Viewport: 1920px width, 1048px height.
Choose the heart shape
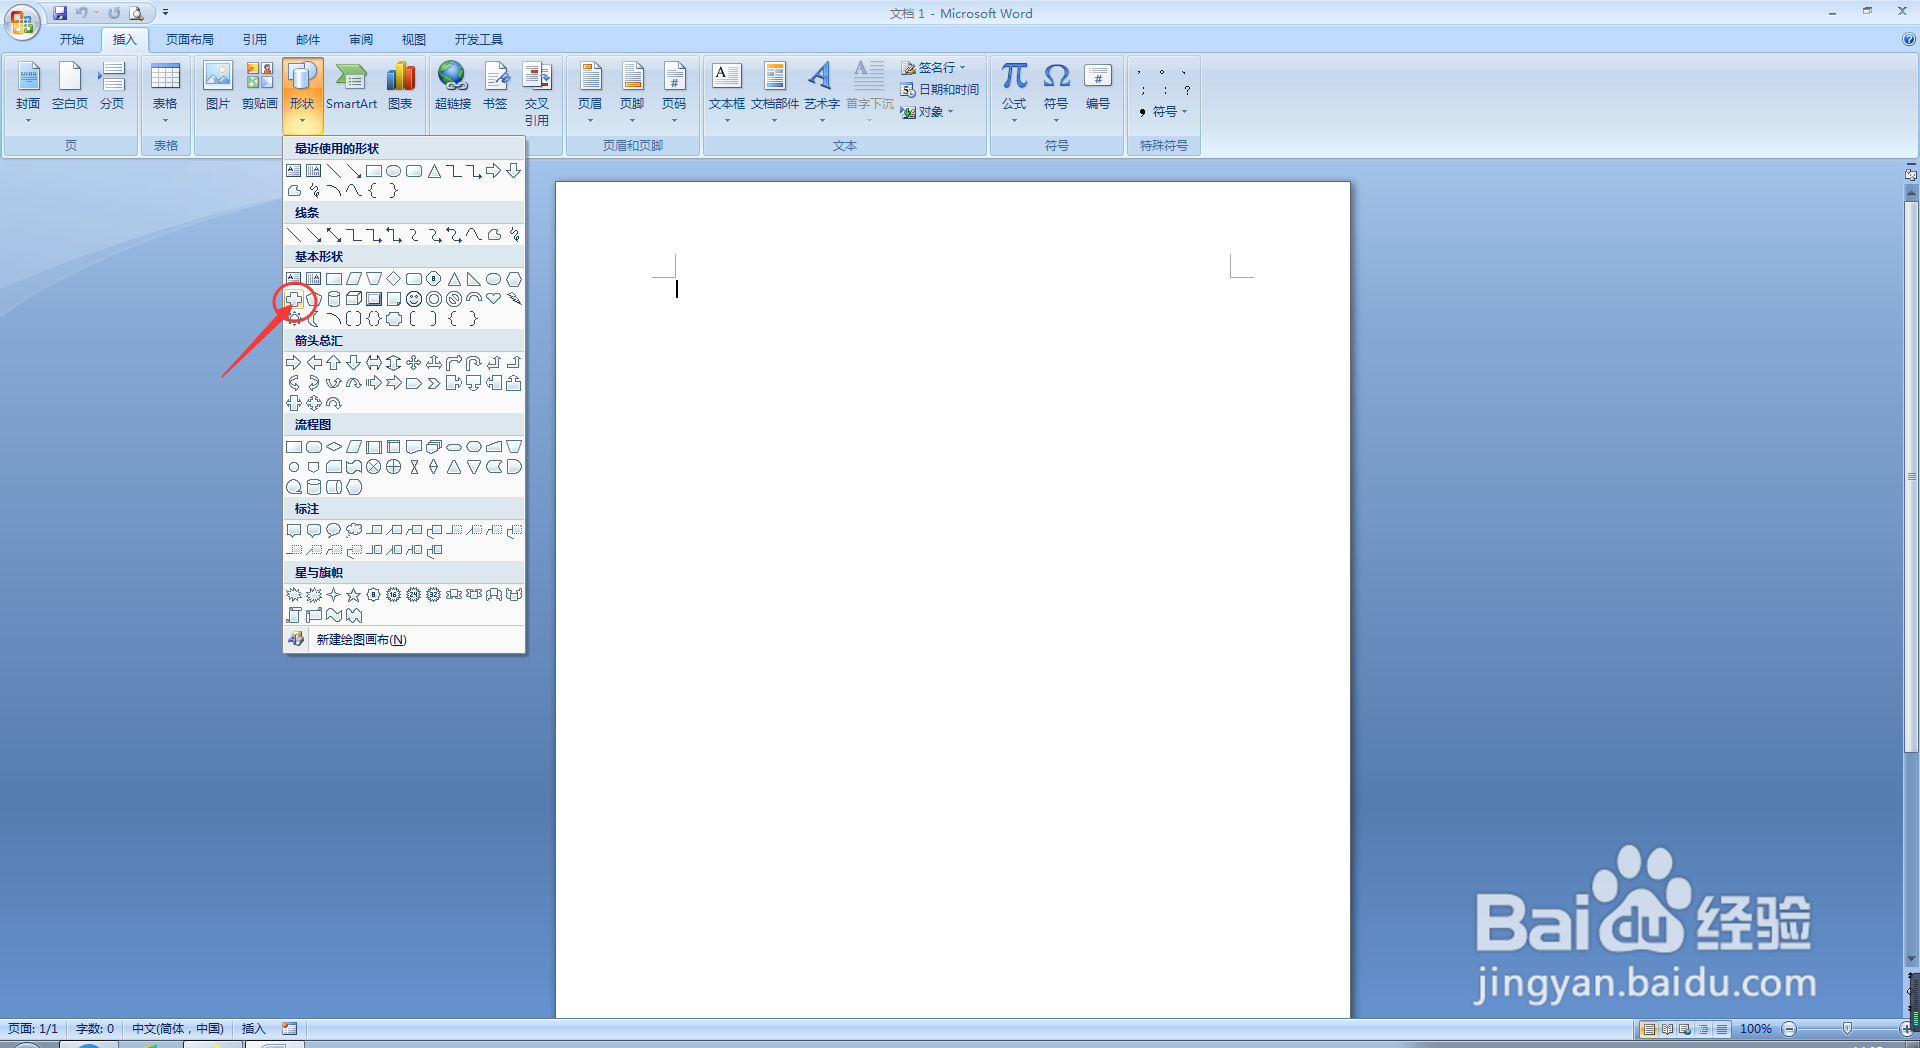tap(494, 299)
